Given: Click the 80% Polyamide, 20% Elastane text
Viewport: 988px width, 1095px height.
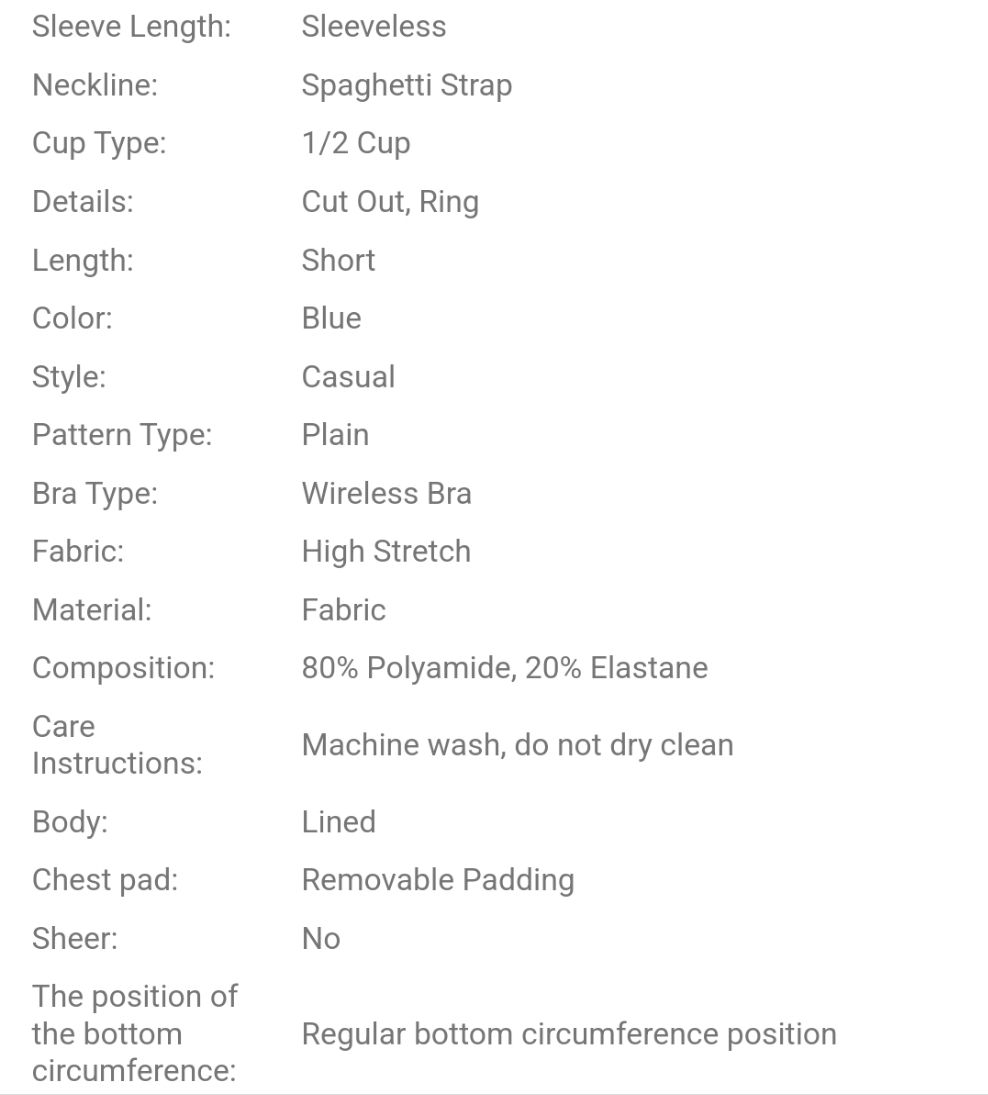Looking at the screenshot, I should (504, 668).
